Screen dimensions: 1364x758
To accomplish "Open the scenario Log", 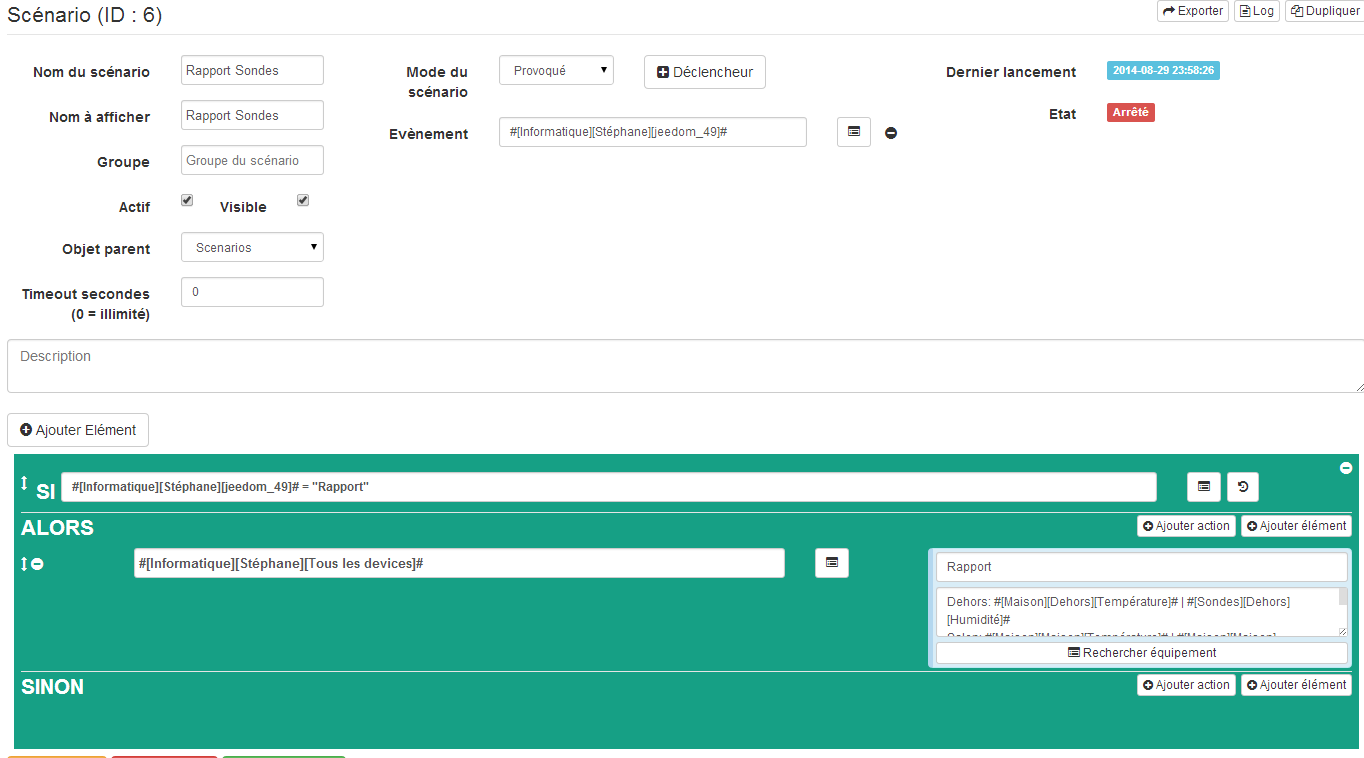I will coord(1256,11).
